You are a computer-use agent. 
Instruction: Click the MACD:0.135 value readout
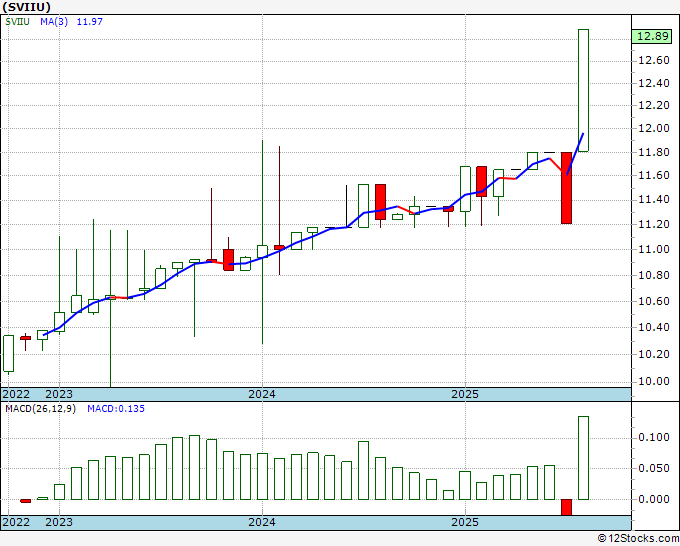[115, 409]
